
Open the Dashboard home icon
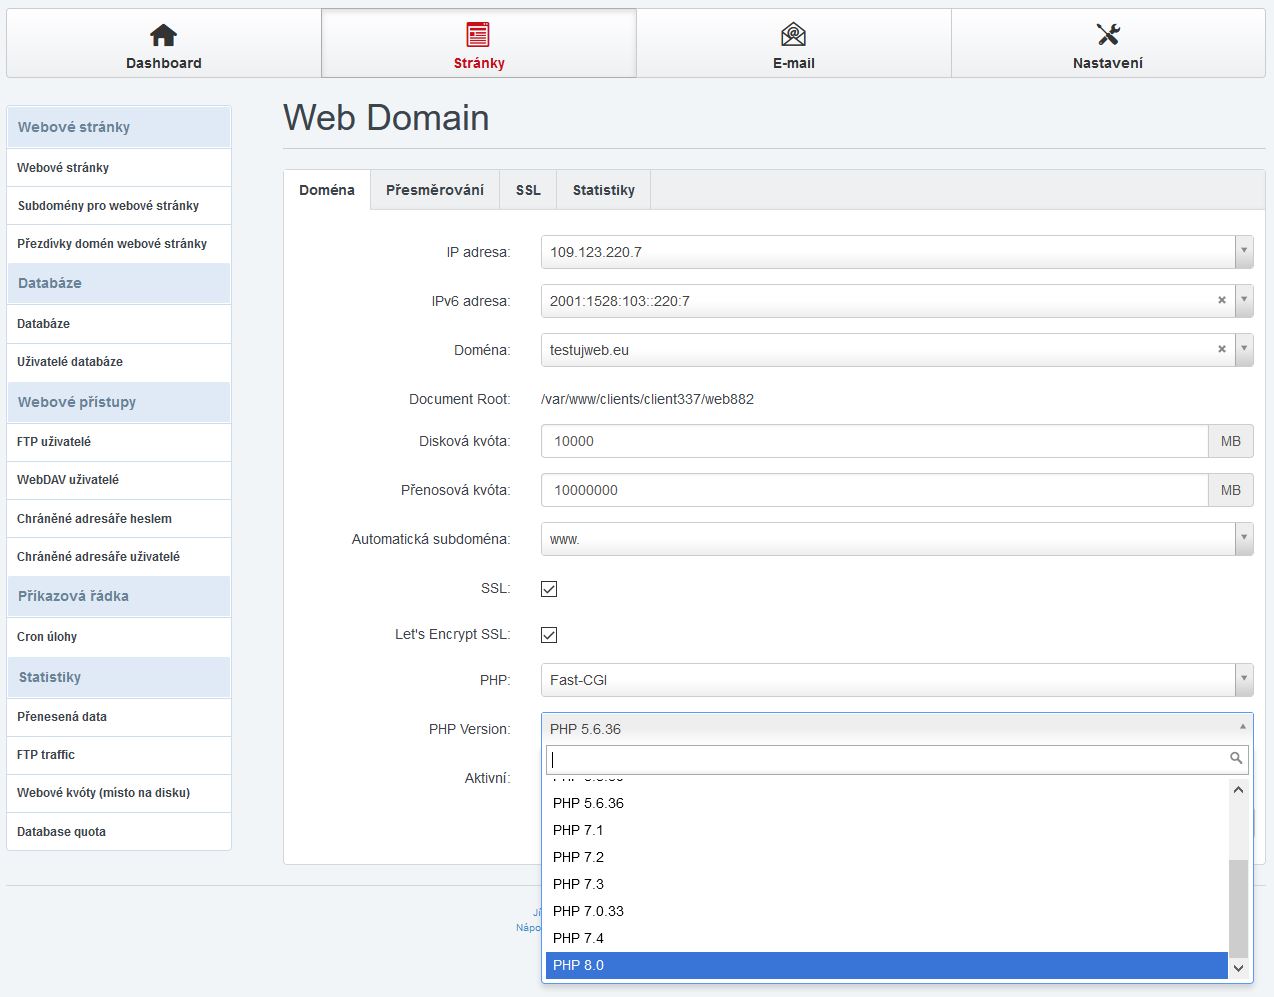click(x=163, y=35)
